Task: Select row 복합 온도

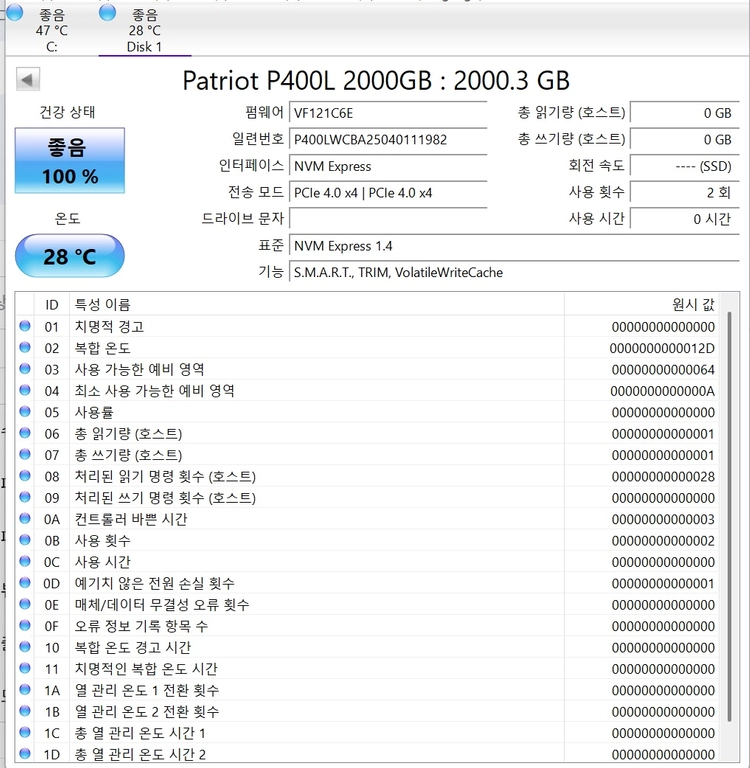Action: pyautogui.click(x=367, y=348)
